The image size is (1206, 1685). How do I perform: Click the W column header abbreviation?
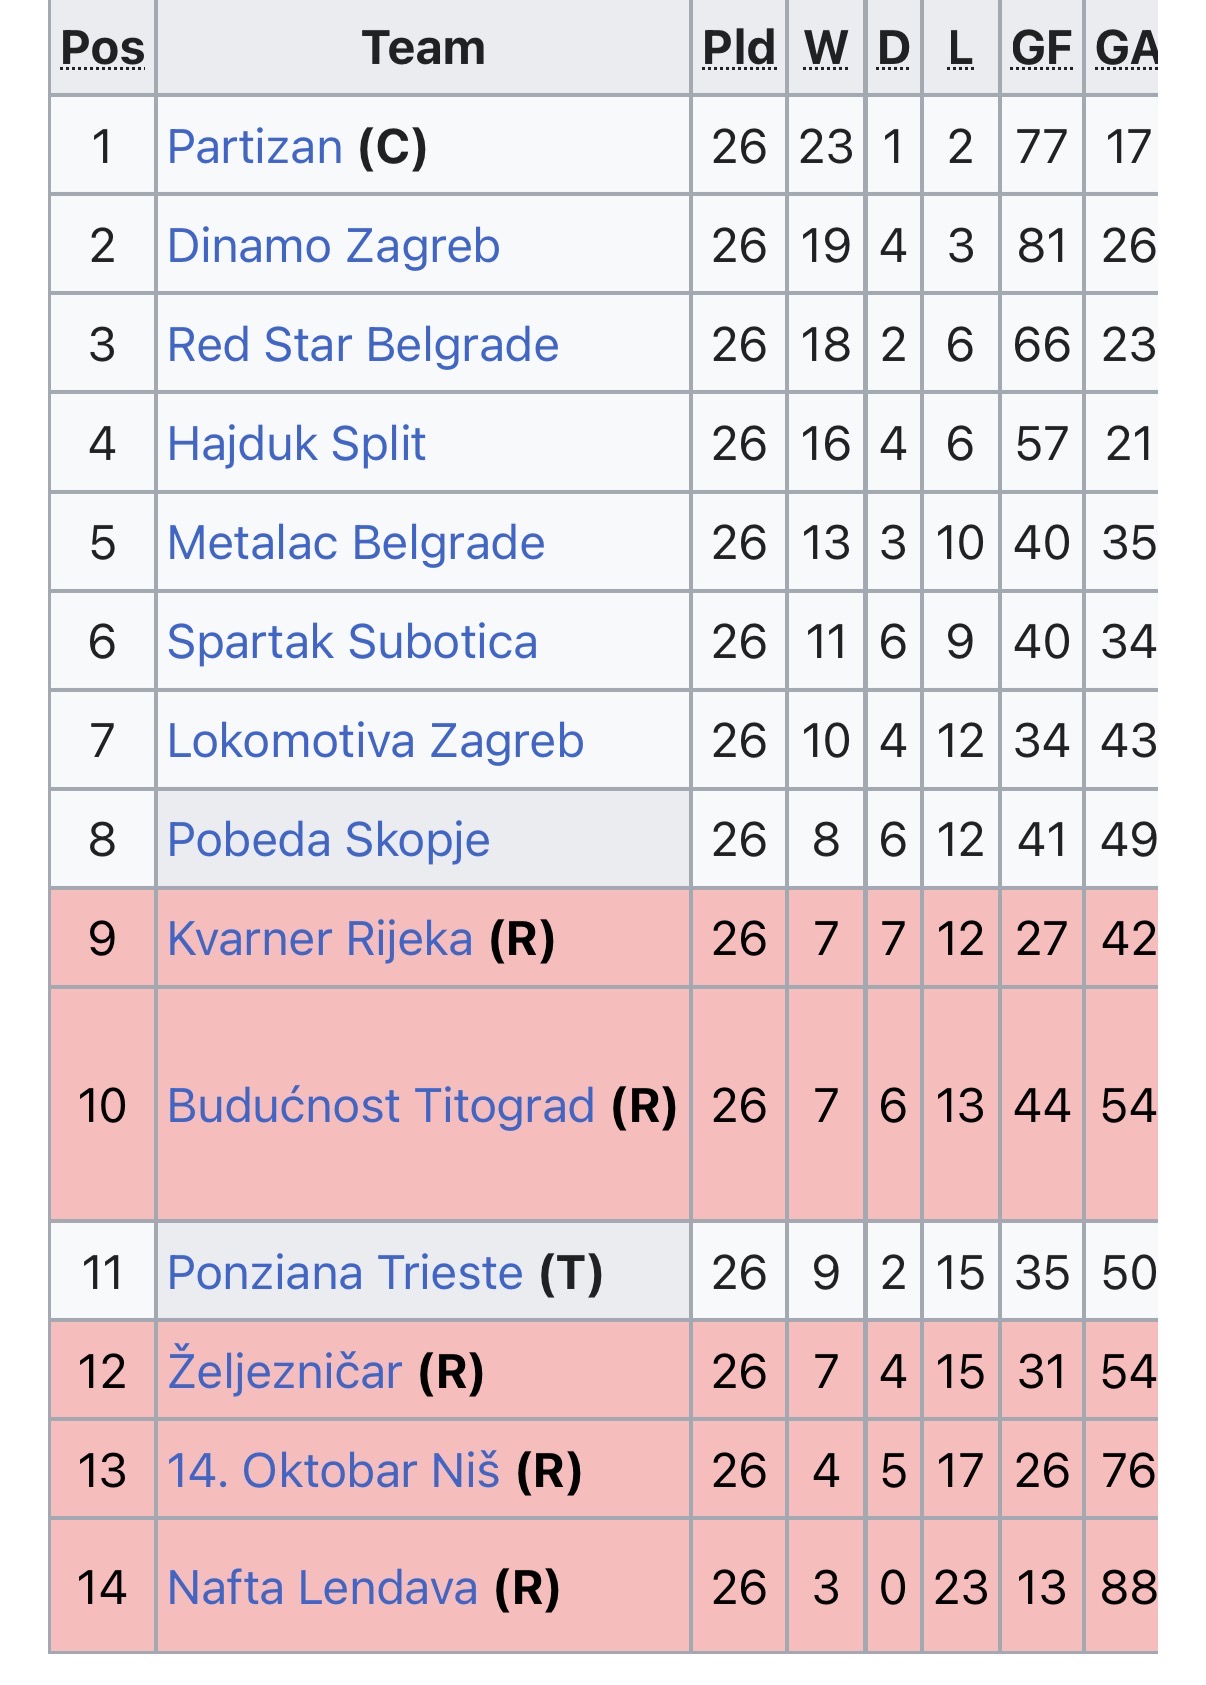(826, 48)
